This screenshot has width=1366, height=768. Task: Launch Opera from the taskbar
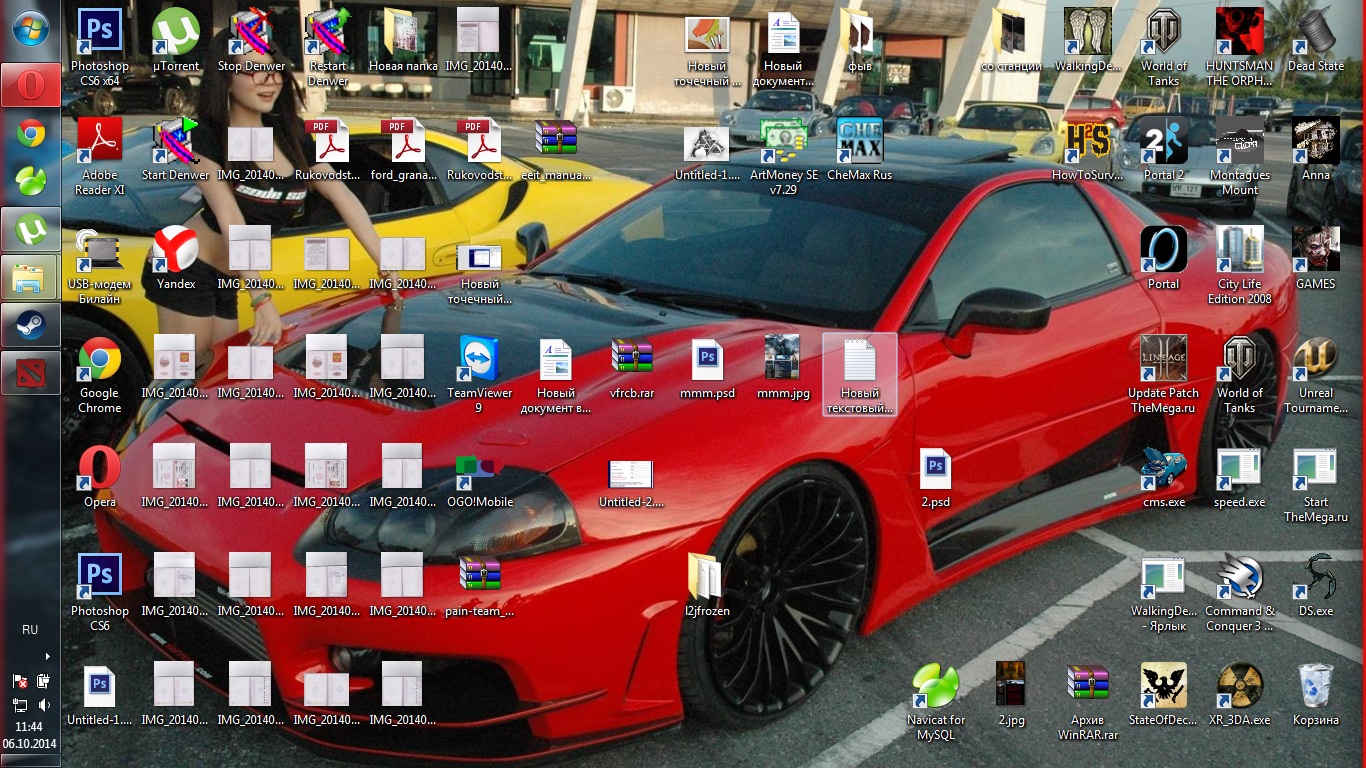point(31,85)
